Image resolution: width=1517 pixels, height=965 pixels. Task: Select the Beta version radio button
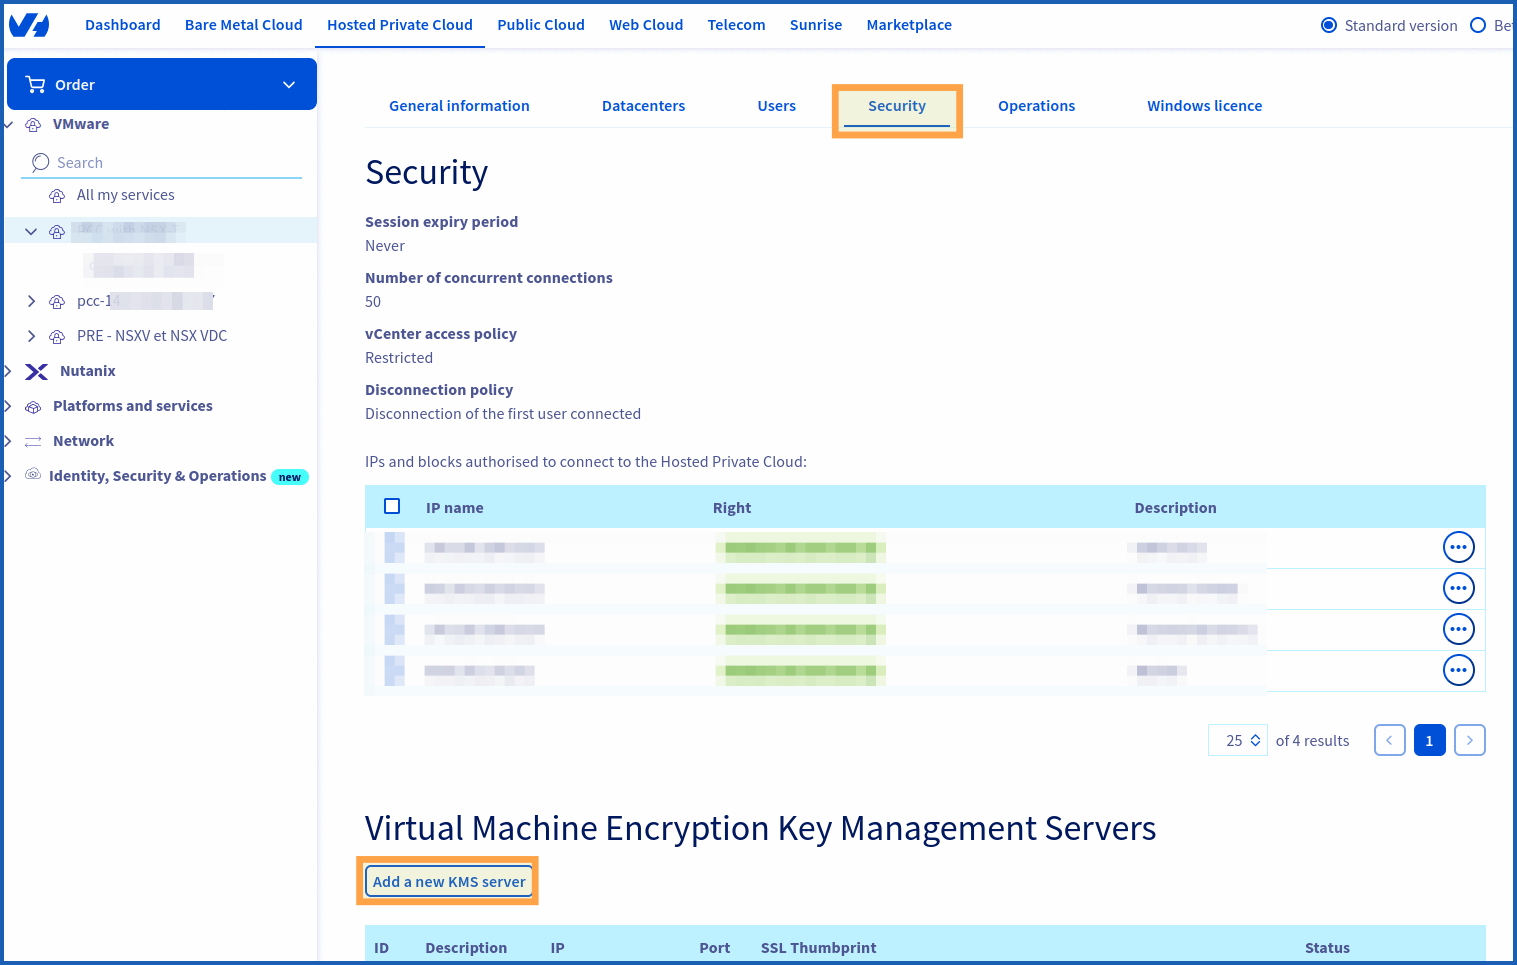(1478, 25)
